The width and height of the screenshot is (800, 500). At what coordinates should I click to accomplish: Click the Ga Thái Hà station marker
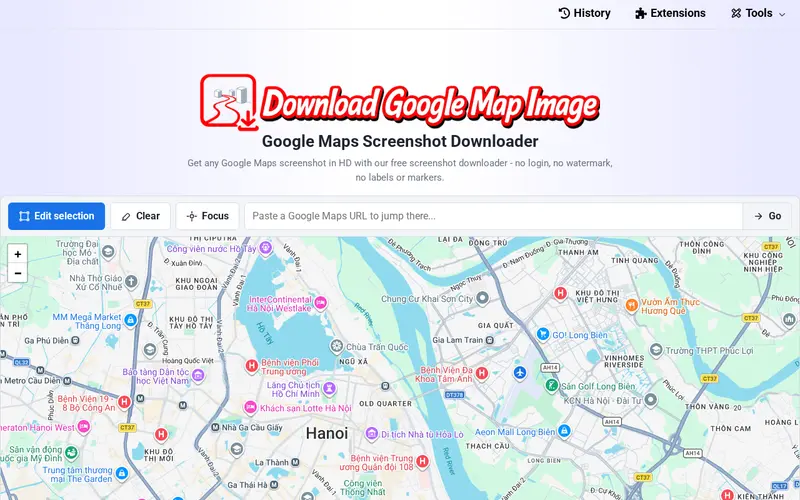pos(274,484)
